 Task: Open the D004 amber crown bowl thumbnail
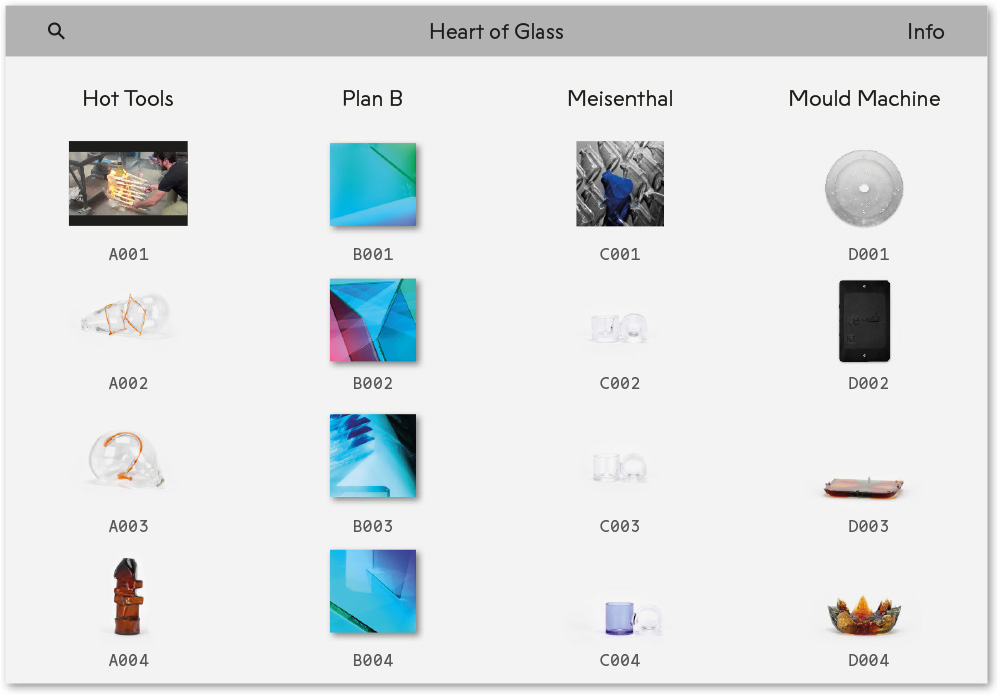[864, 616]
